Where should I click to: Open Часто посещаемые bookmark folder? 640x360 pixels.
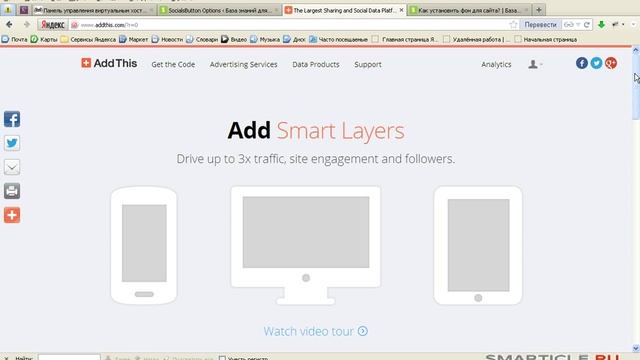tap(338, 40)
